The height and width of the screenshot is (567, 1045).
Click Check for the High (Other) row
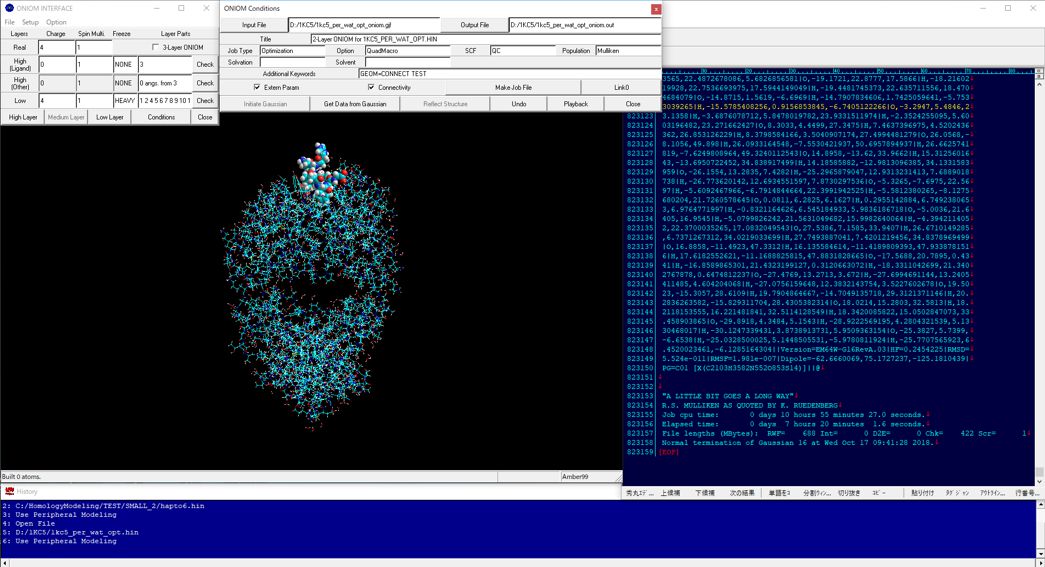coord(205,83)
